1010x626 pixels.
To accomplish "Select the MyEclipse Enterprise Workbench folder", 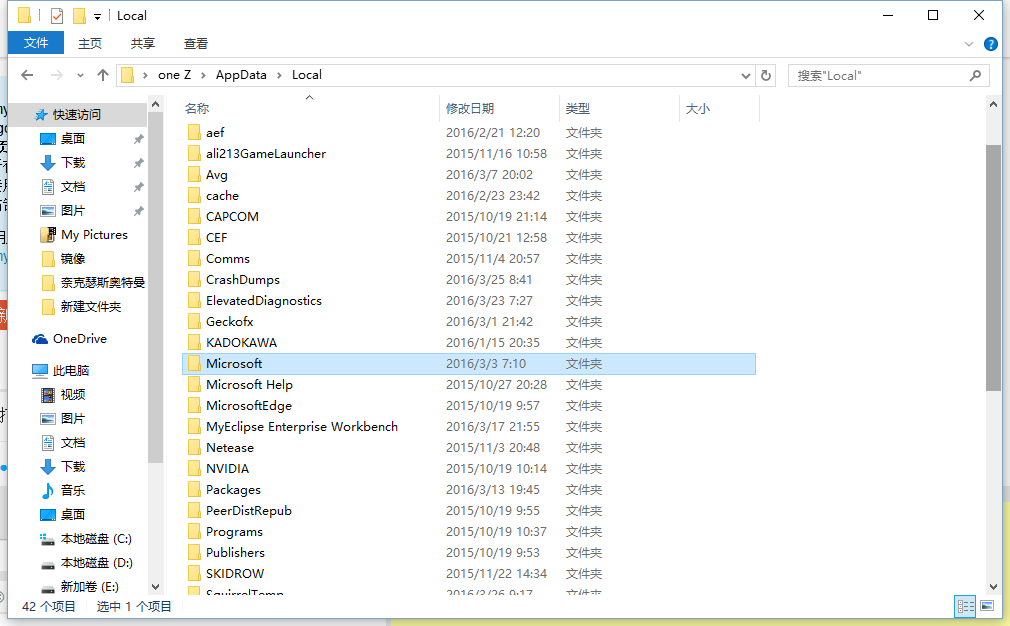I will click(x=301, y=426).
